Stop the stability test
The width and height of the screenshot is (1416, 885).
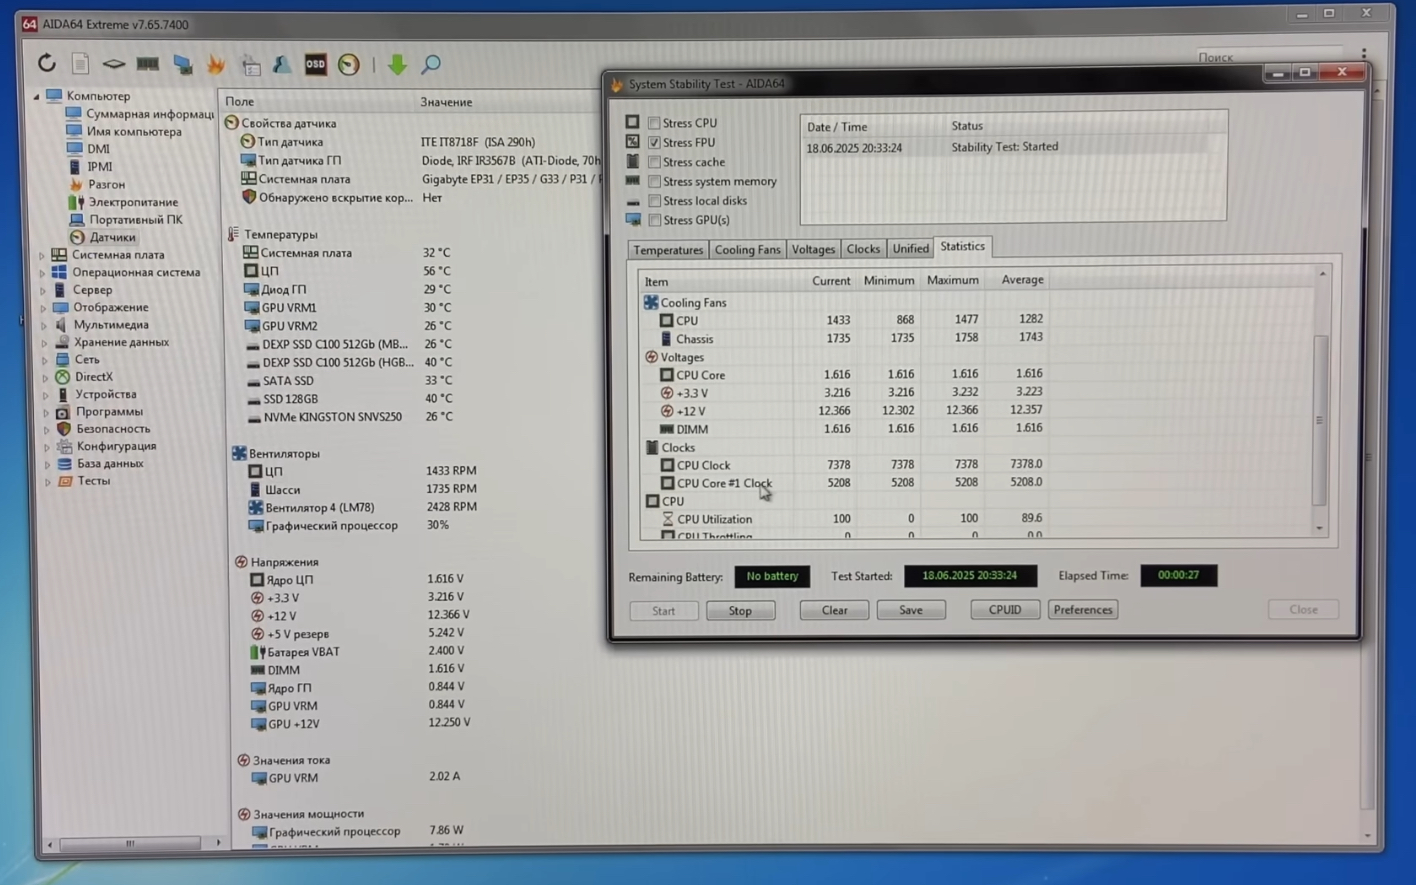pyautogui.click(x=740, y=610)
